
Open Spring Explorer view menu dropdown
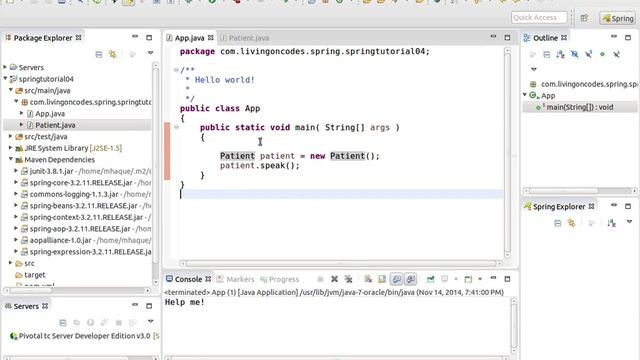[629, 222]
